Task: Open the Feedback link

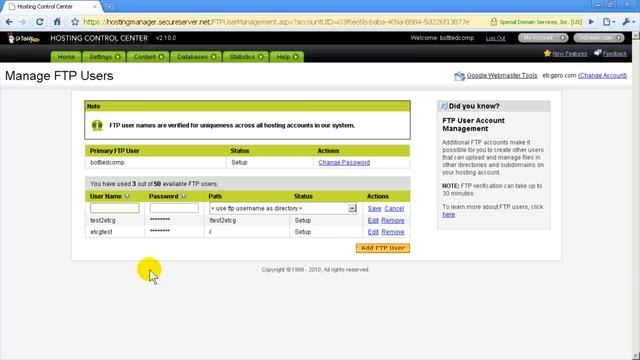Action: (614, 53)
